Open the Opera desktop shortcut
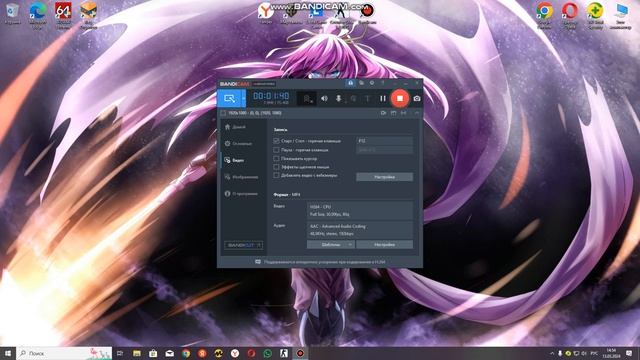Viewport: 640px width, 360px height. point(569,15)
